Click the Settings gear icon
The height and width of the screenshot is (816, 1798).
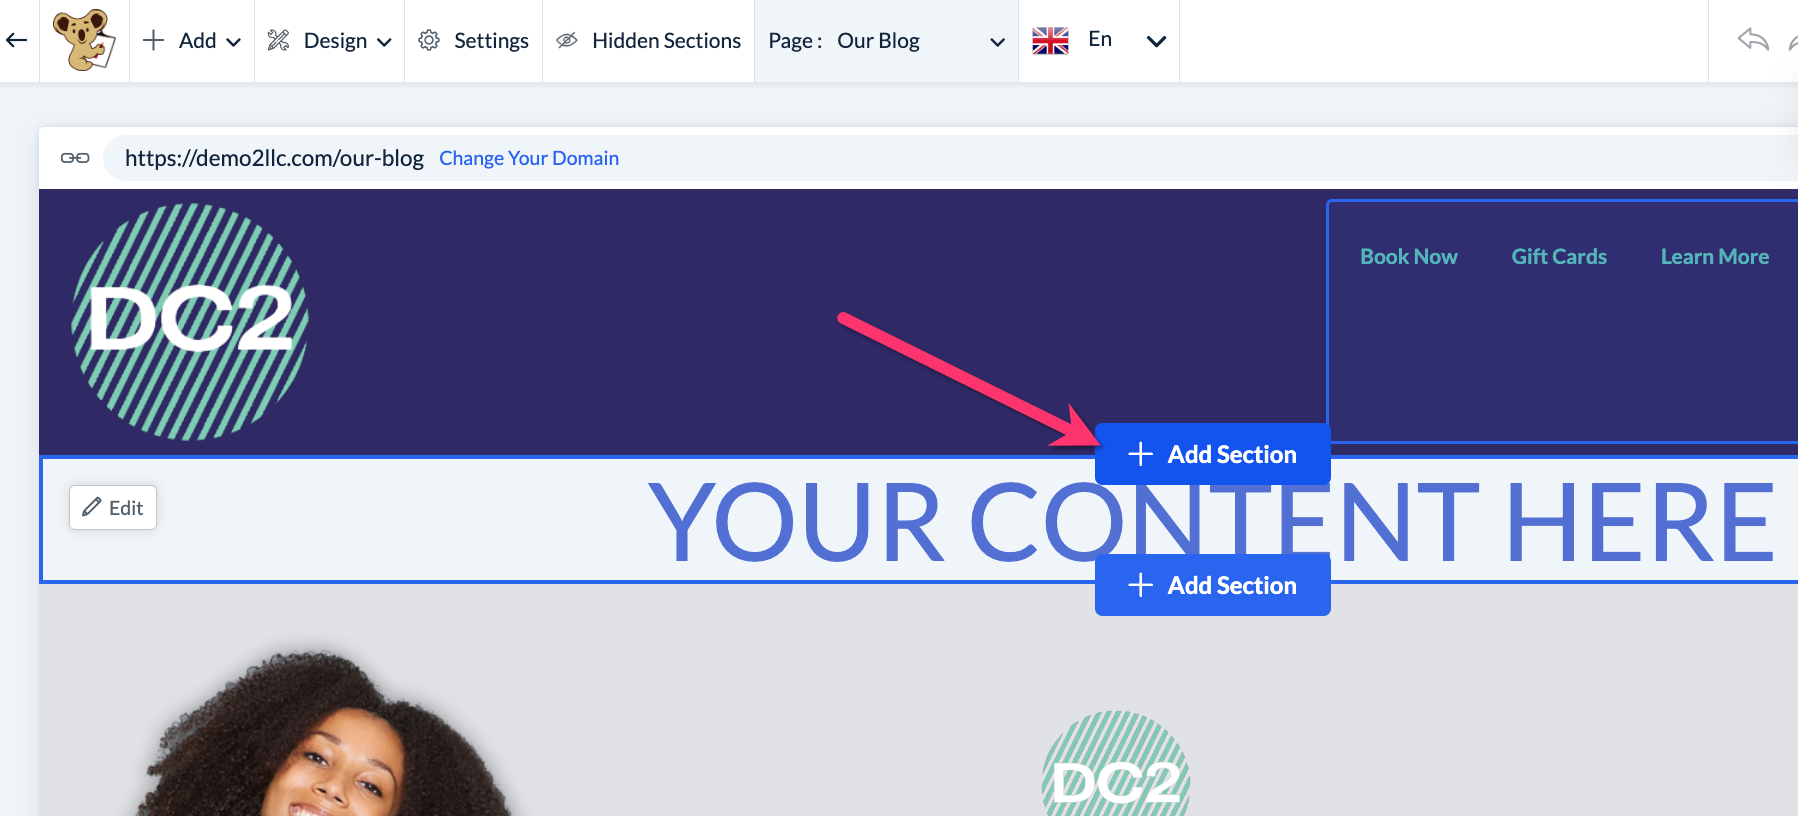(x=429, y=40)
